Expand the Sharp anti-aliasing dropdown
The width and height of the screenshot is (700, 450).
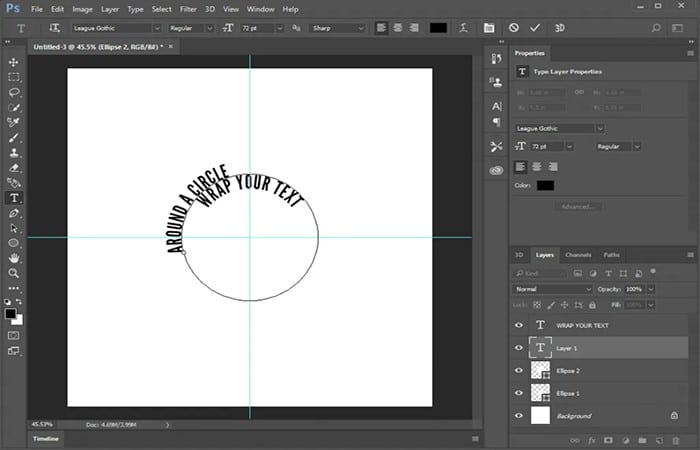click(338, 28)
